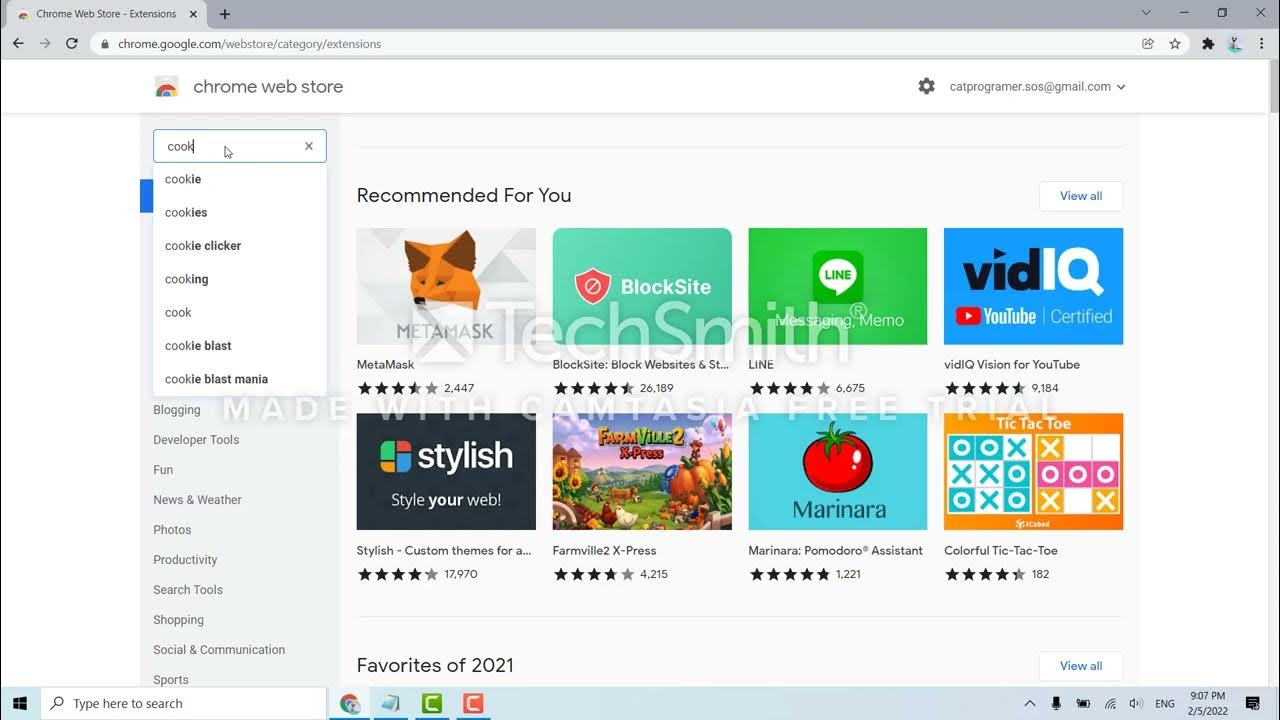
Task: Bookmark this page with star icon
Action: point(1175,44)
